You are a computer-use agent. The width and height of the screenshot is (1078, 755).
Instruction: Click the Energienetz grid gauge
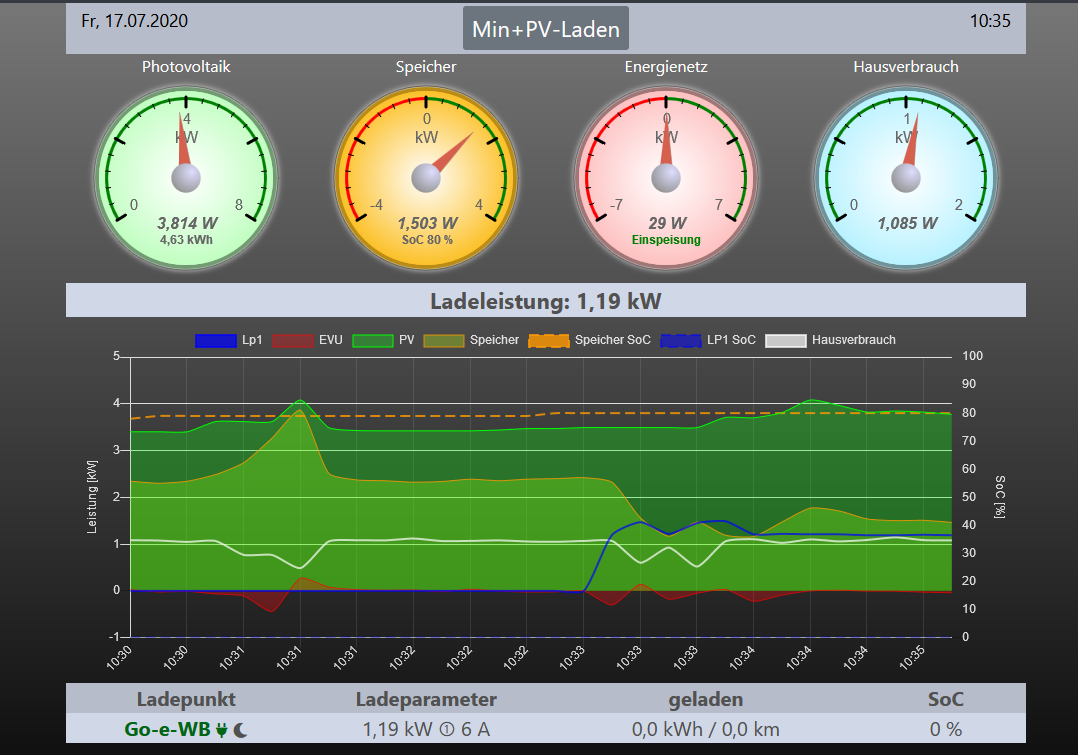point(666,176)
